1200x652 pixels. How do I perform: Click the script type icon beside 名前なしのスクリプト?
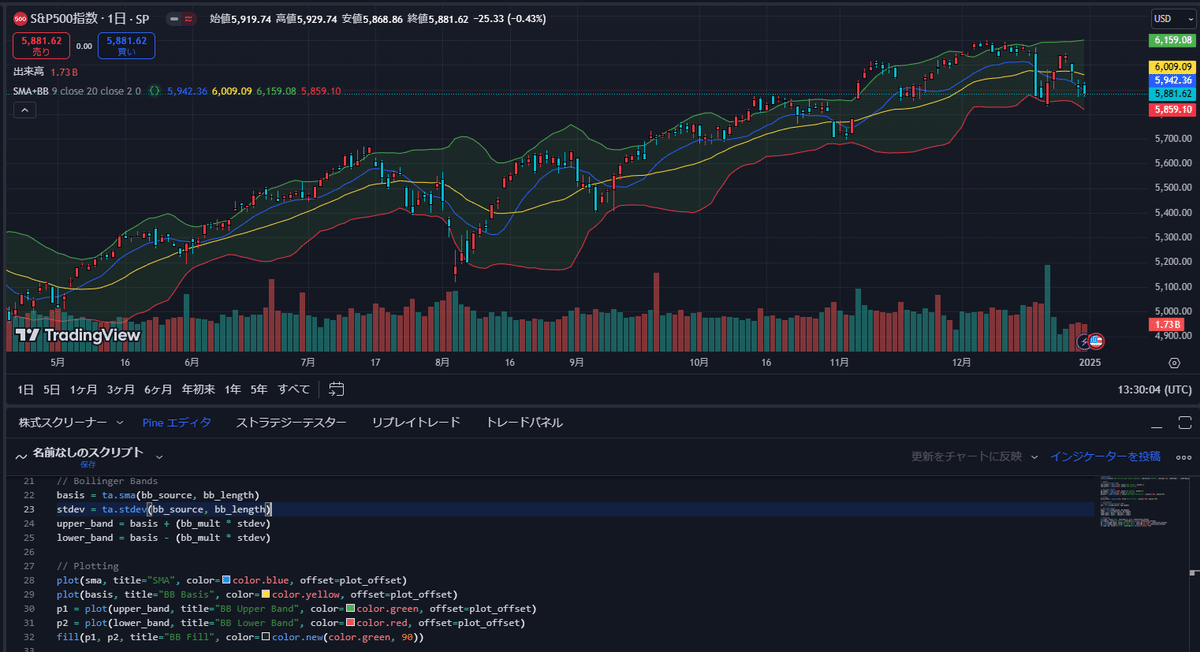pyautogui.click(x=21, y=455)
